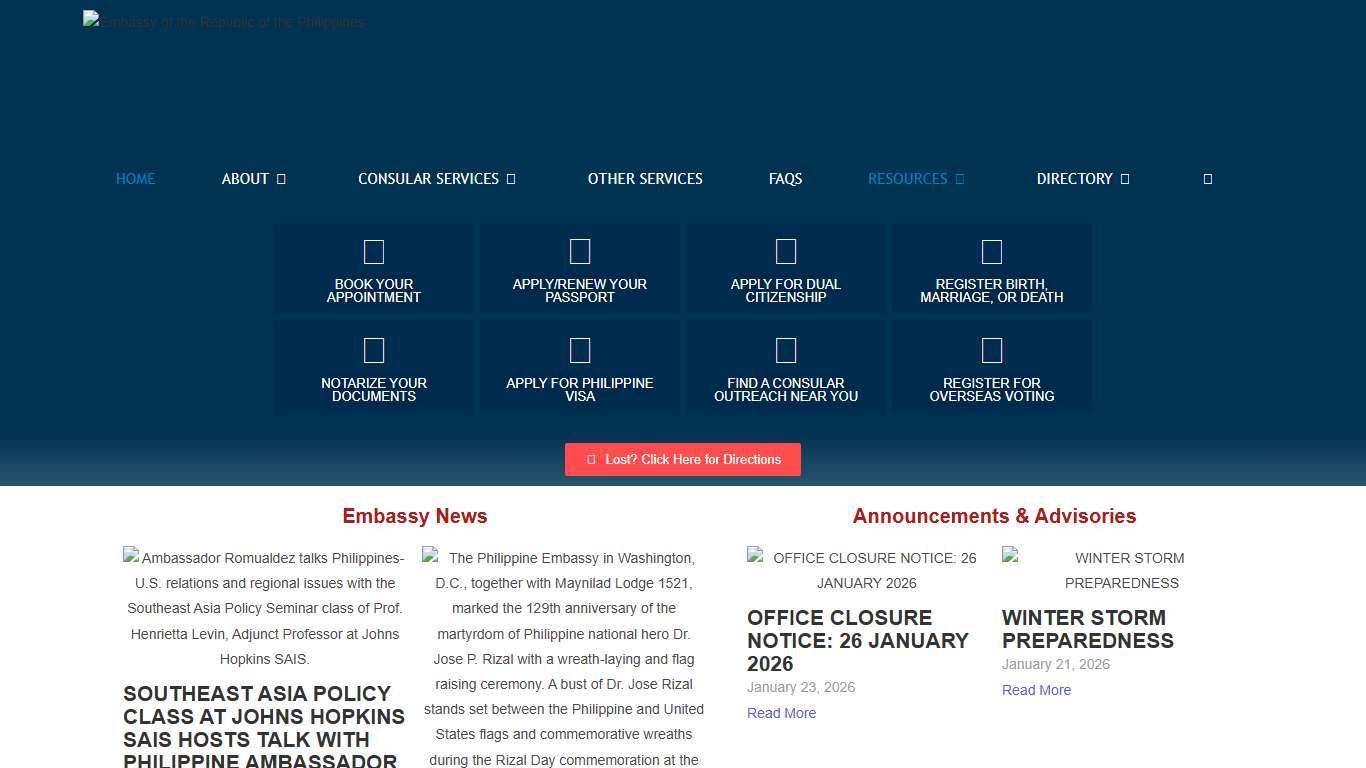Click the icon at far right of navigation bar
Screen dimensions: 1366x768
(1207, 179)
